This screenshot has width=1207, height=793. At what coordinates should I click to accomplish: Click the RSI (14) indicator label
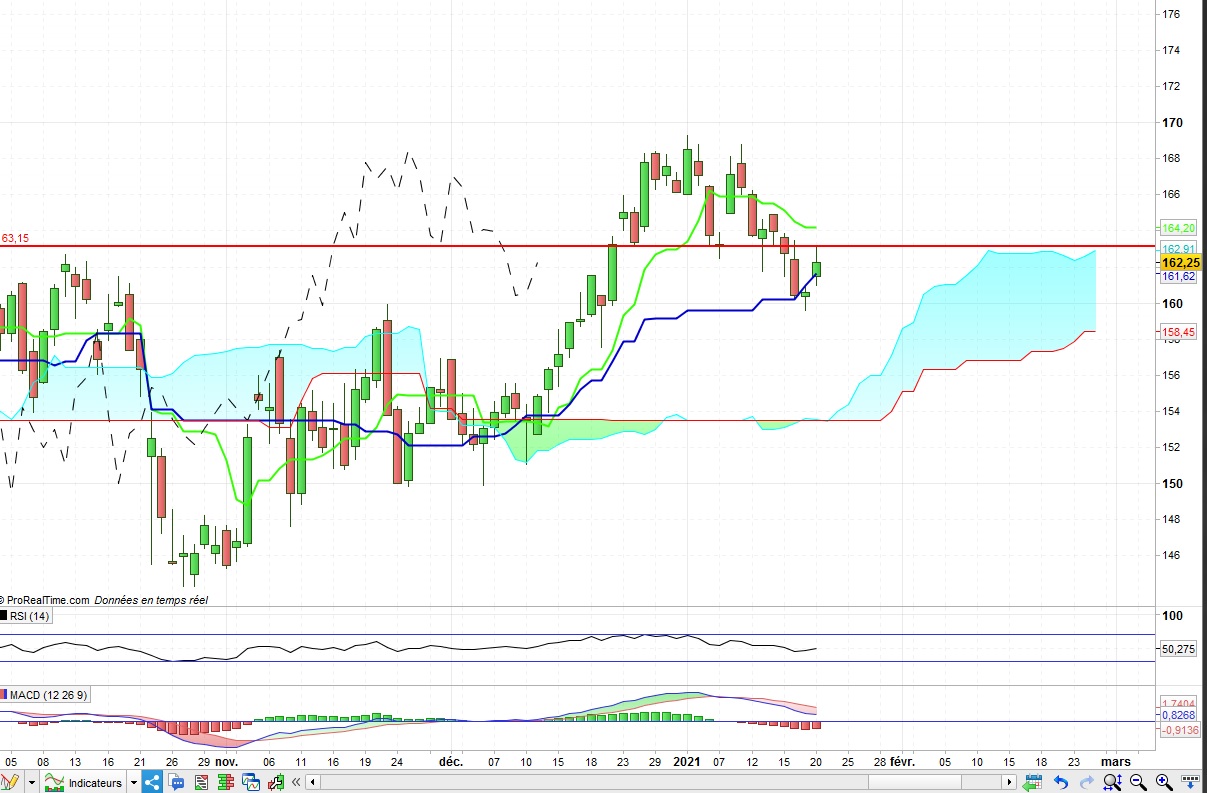point(29,616)
